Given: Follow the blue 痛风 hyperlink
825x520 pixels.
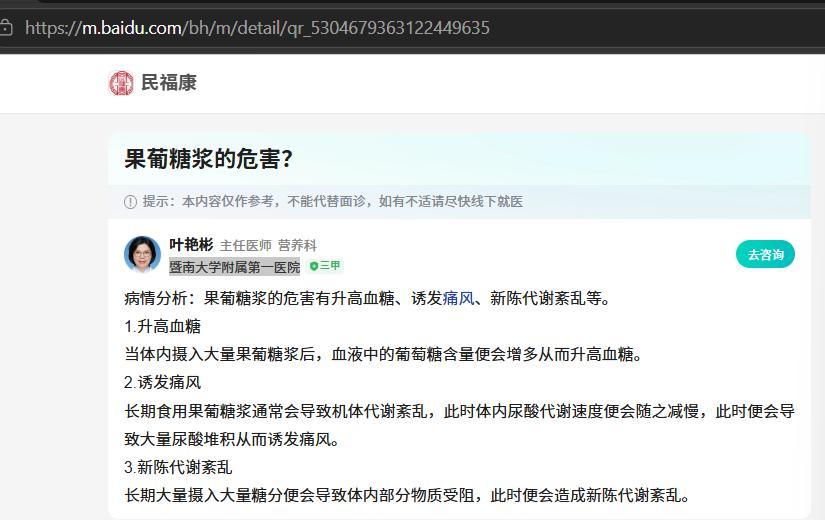Looking at the screenshot, I should point(458,298).
